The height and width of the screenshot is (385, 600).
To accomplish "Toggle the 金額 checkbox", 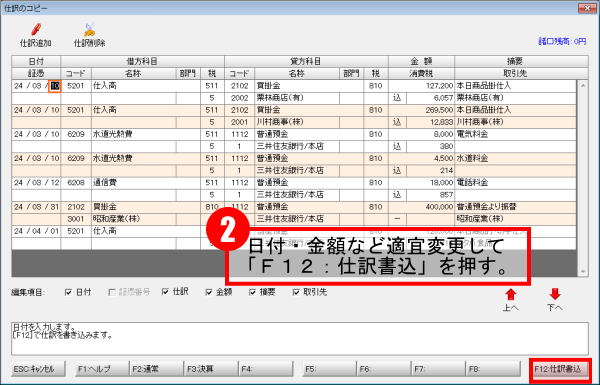I will 209,292.
